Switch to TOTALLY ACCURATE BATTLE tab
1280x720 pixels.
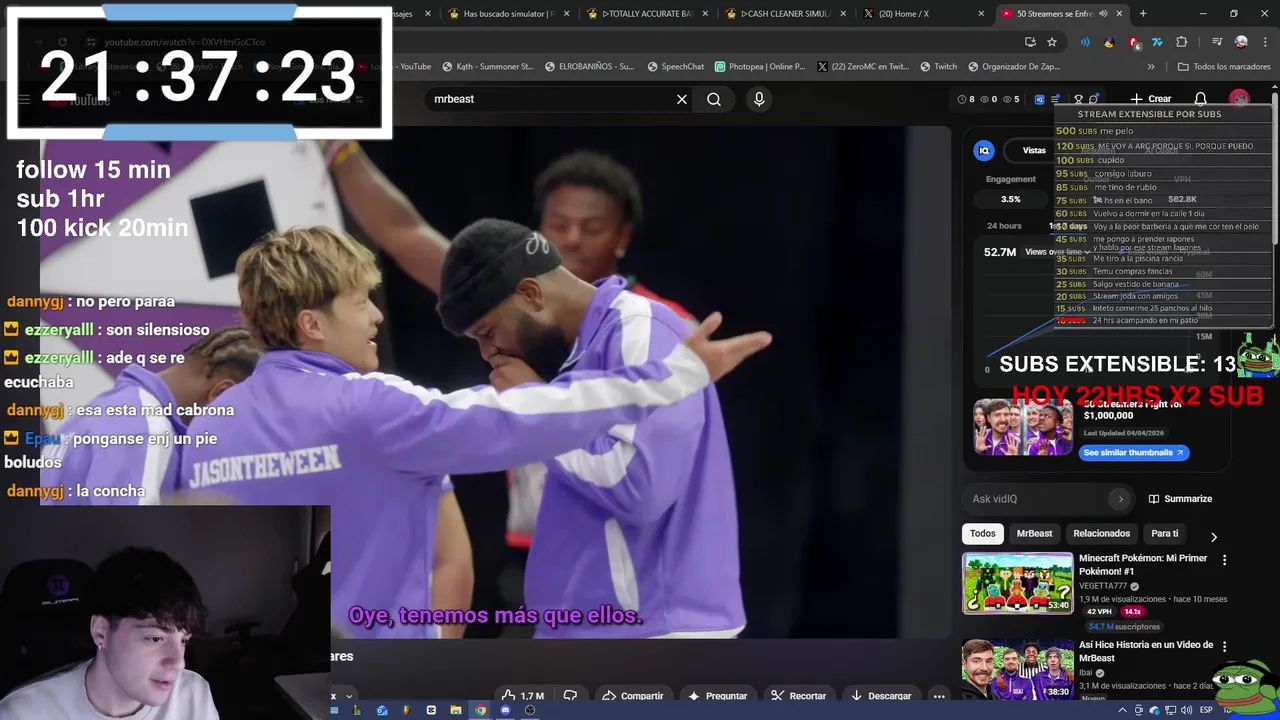648,14
